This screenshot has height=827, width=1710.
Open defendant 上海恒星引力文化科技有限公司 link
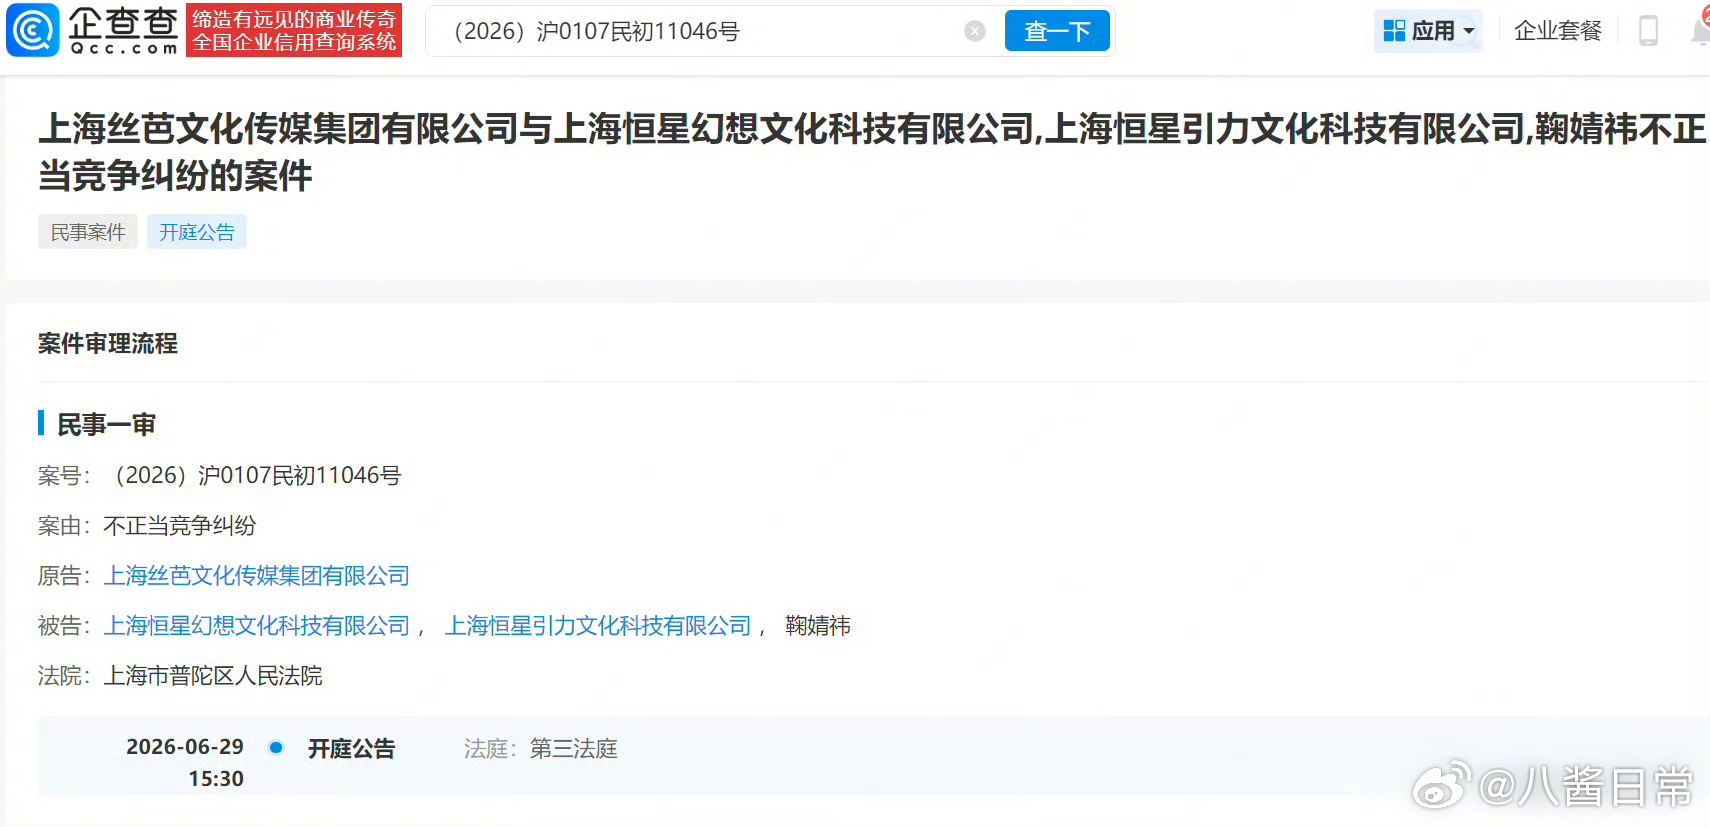[x=598, y=626]
